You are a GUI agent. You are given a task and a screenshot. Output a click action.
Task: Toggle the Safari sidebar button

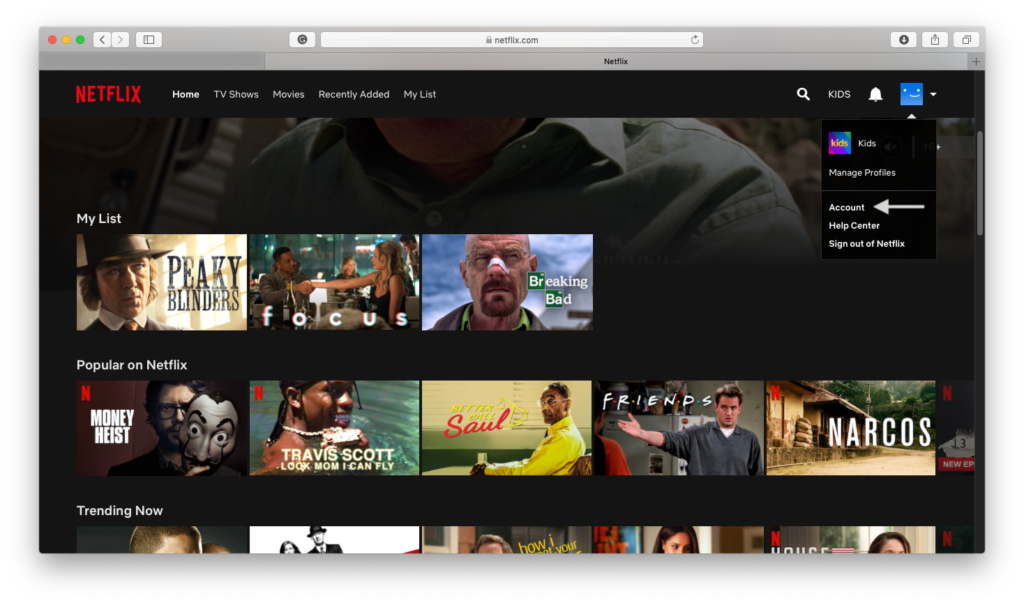[149, 40]
